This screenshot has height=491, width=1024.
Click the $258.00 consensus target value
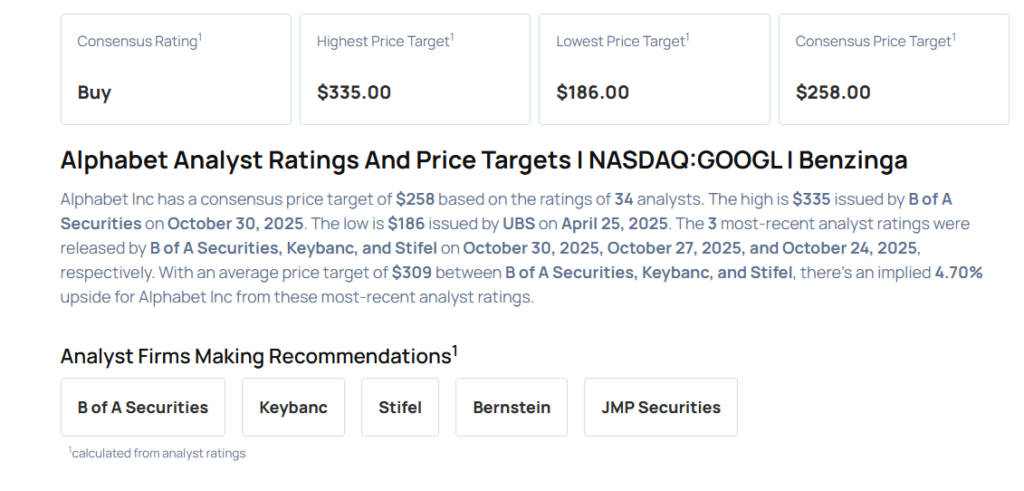(832, 92)
